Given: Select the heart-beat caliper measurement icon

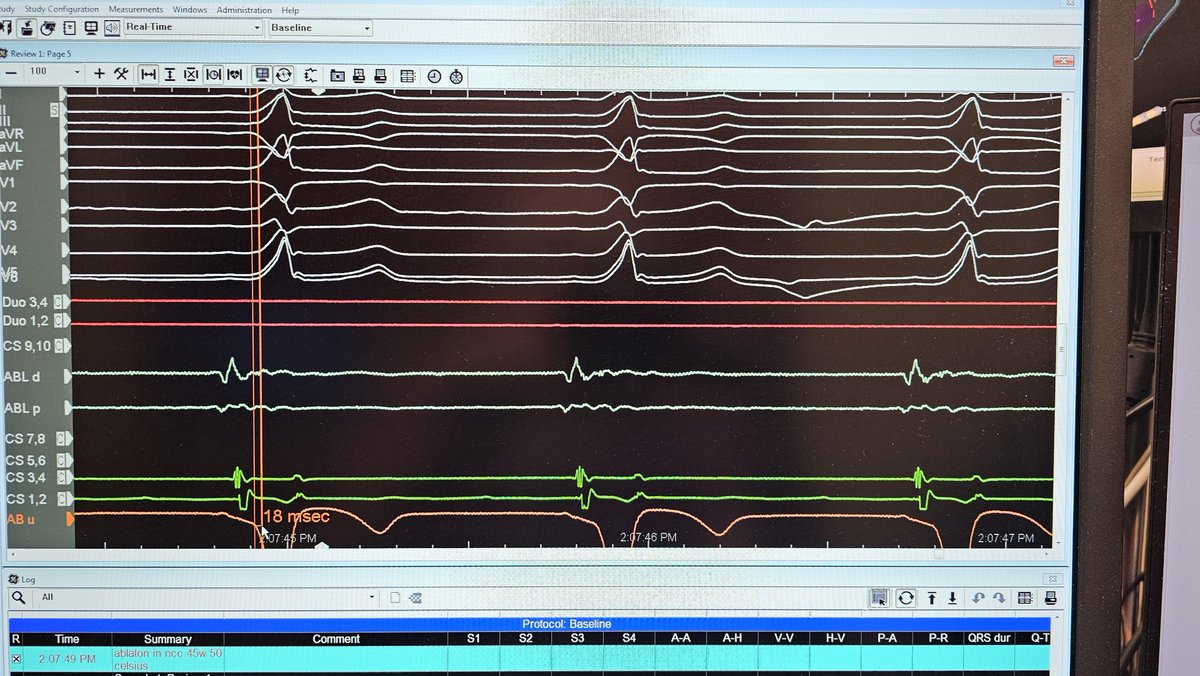Looking at the screenshot, I should [235, 73].
